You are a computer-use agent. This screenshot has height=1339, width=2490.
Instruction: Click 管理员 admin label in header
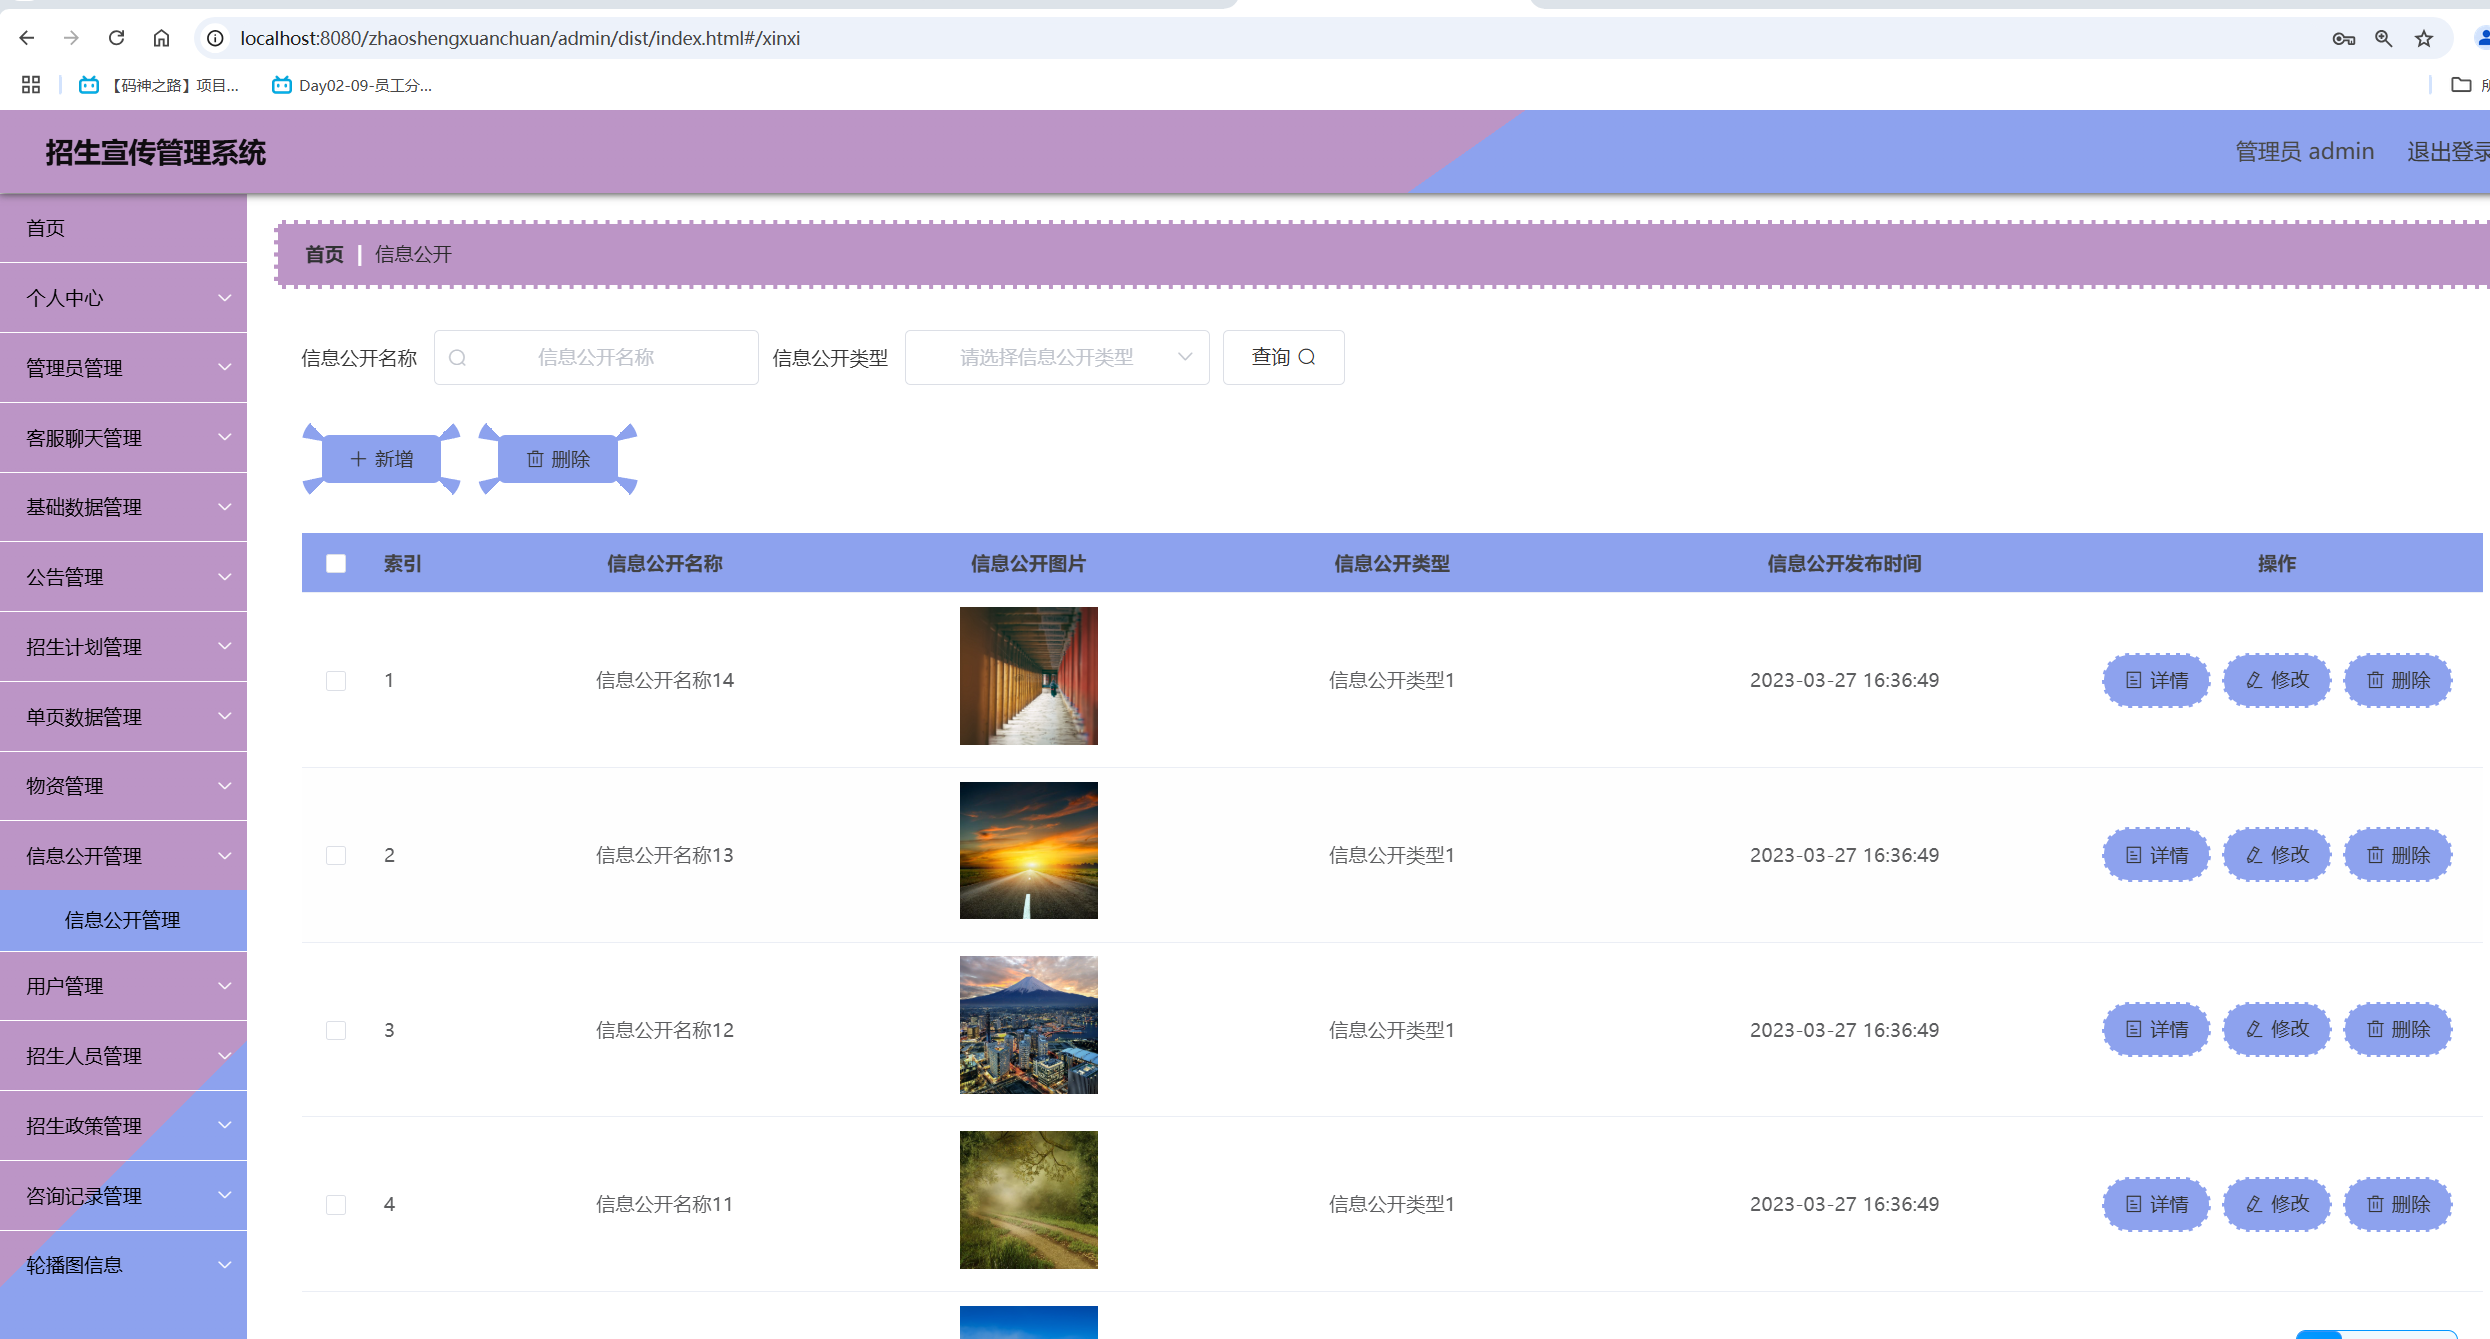(x=2304, y=151)
